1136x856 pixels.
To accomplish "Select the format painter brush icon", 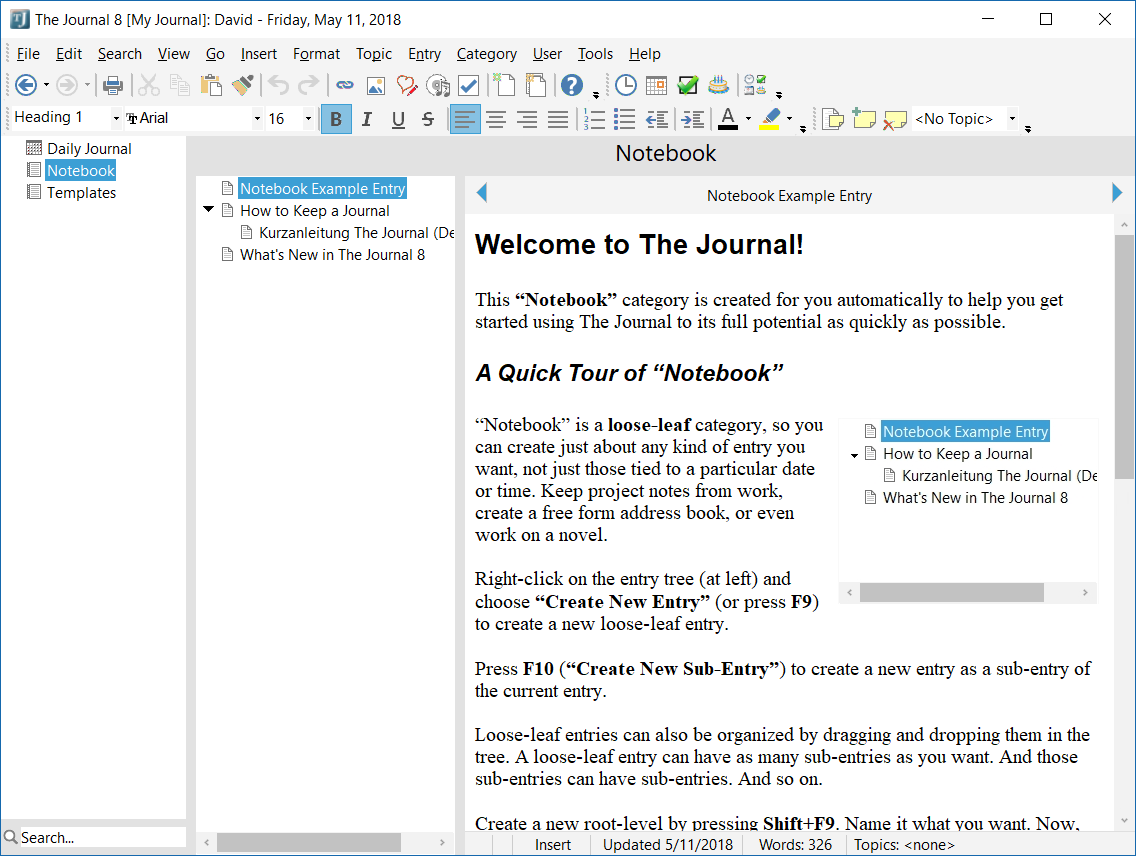I will (243, 85).
